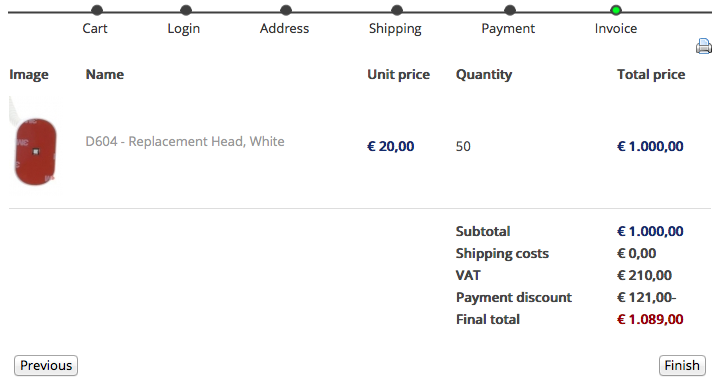Click the green Invoice step dot
The height and width of the screenshot is (383, 719).
[x=616, y=10]
